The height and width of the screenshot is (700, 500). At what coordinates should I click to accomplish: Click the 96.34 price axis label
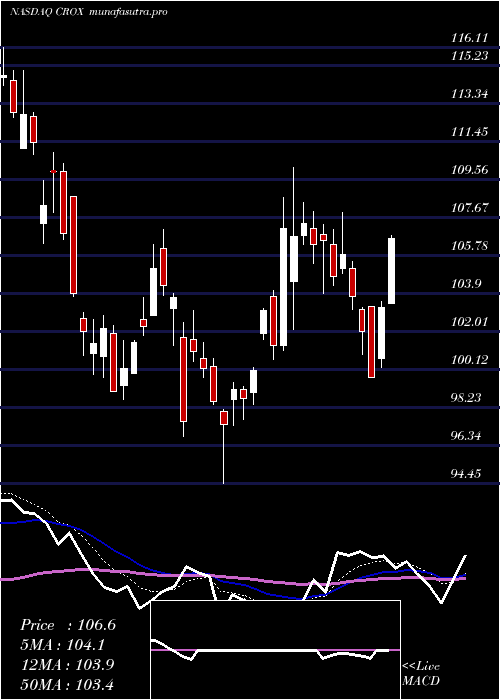(x=467, y=436)
